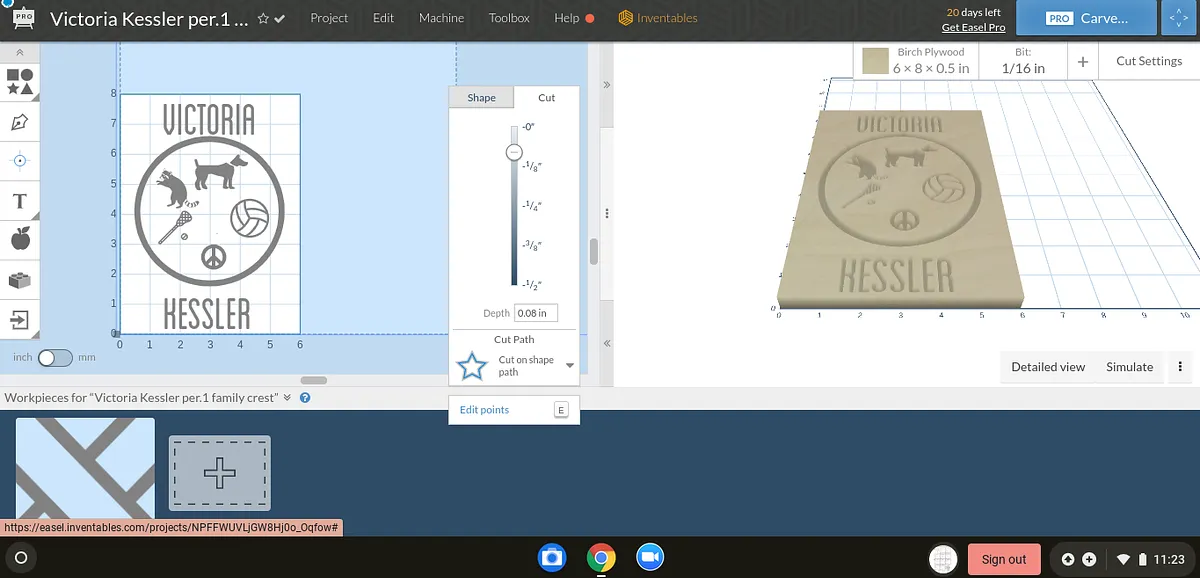The height and width of the screenshot is (578, 1200).
Task: Click the cut depth slider handle
Action: pyautogui.click(x=514, y=152)
